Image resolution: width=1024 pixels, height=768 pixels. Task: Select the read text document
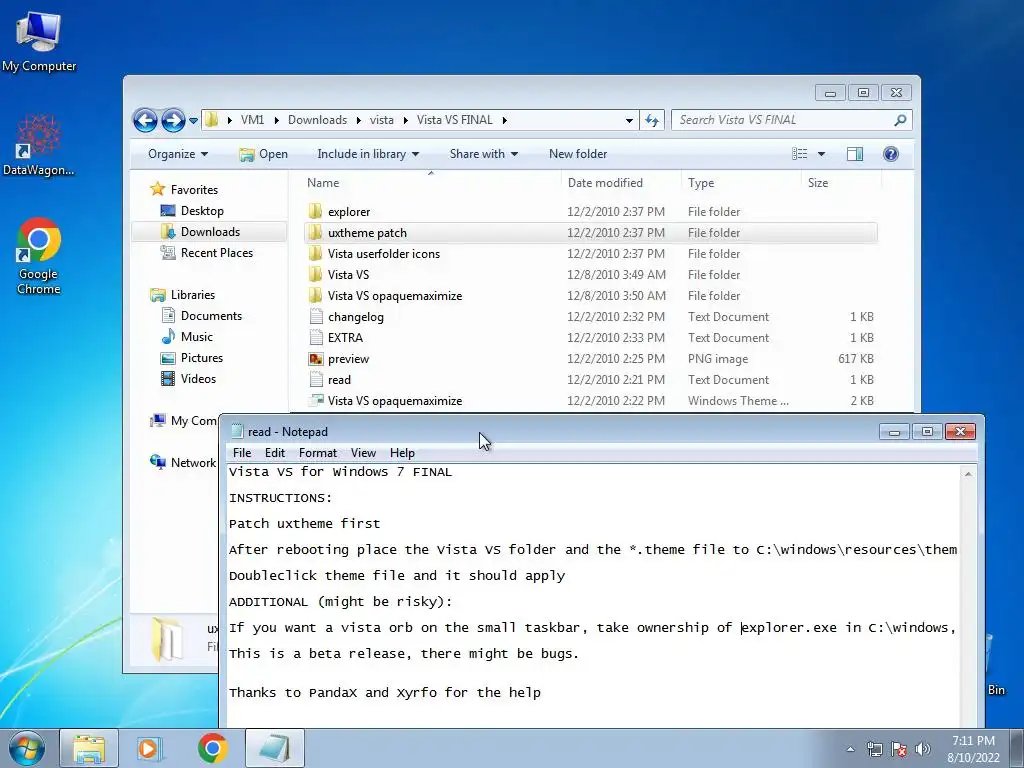pos(590,379)
